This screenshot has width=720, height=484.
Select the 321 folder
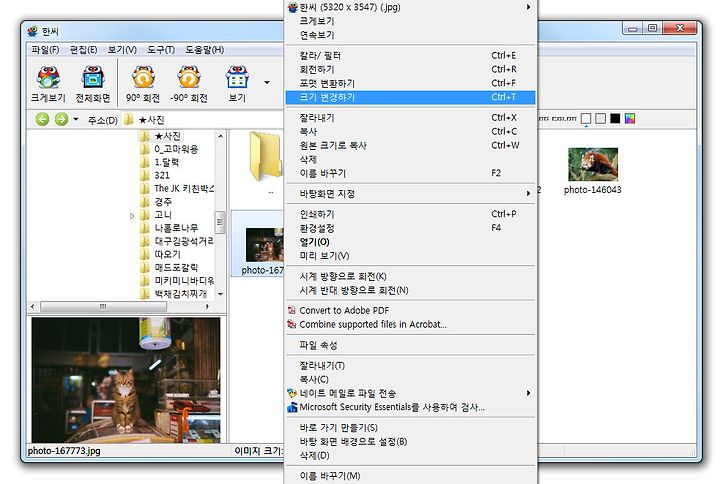[x=162, y=175]
